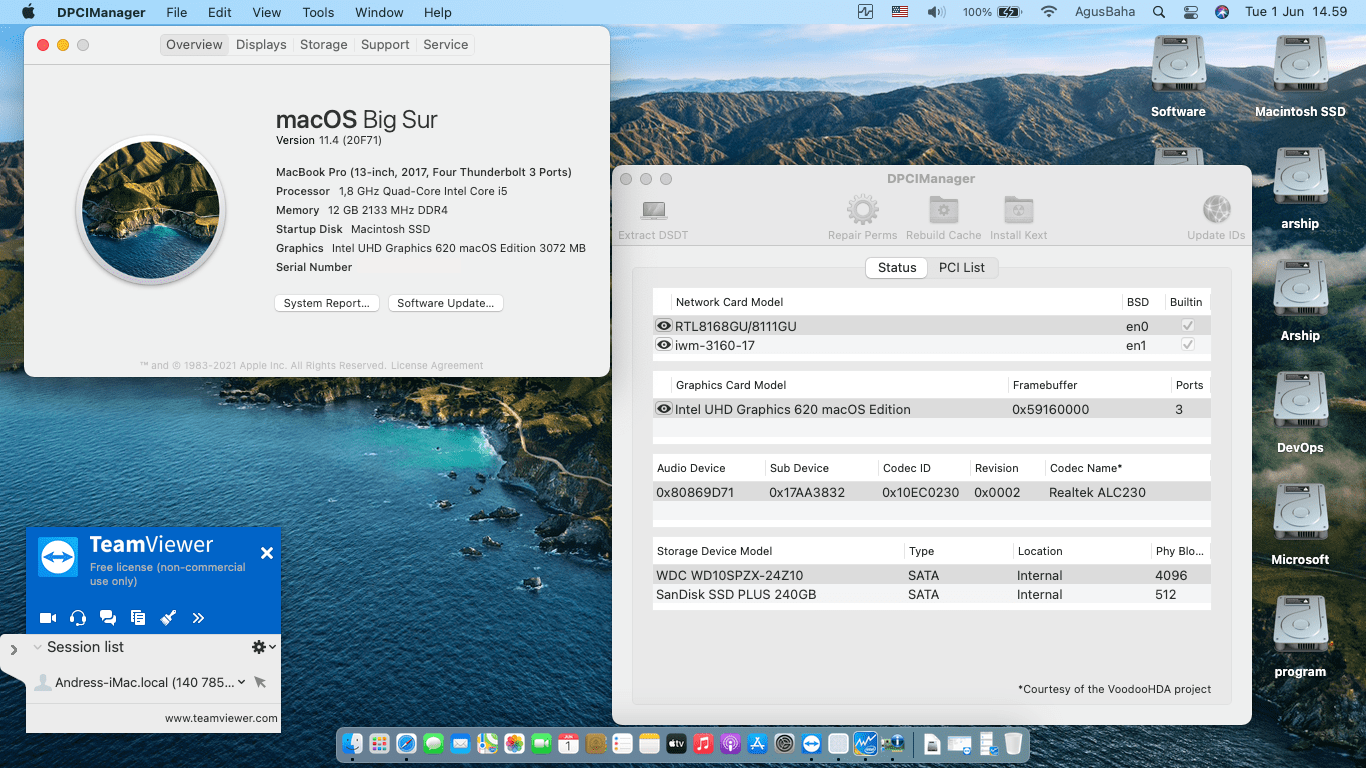Open TeamViewer file box icon
The height and width of the screenshot is (768, 1366).
138,618
